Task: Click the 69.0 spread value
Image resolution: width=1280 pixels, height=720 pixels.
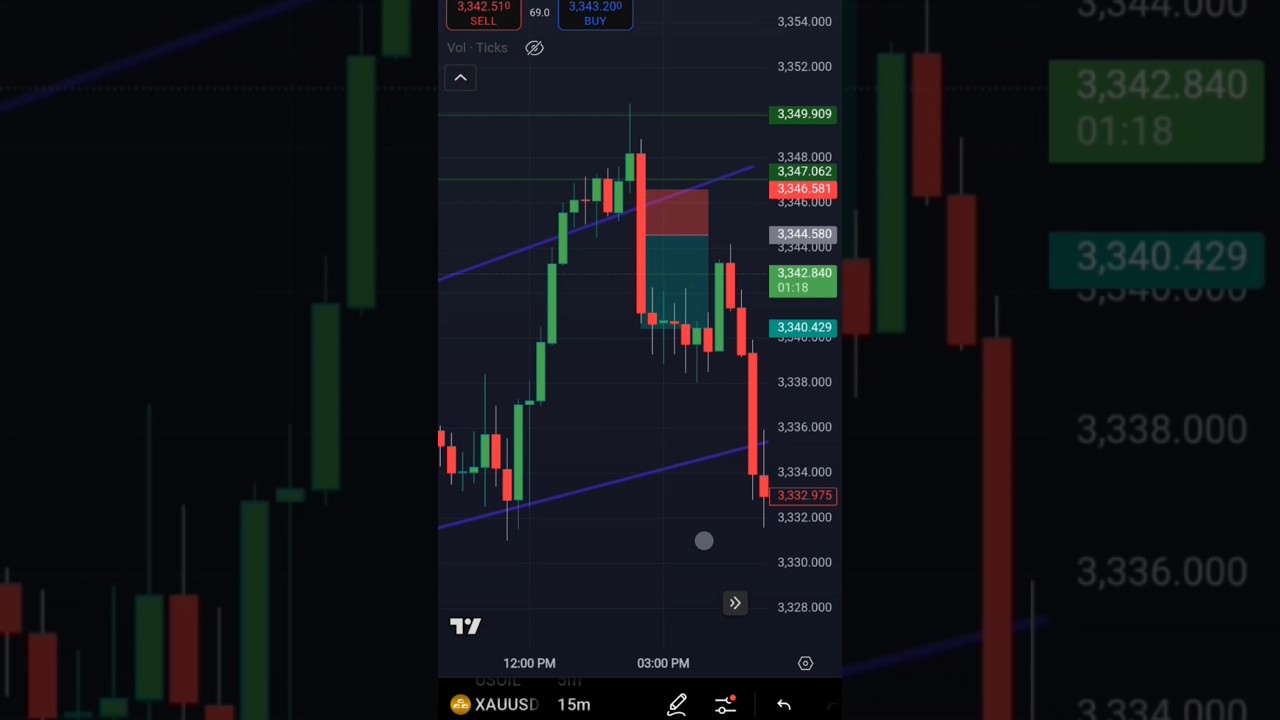Action: (x=539, y=13)
